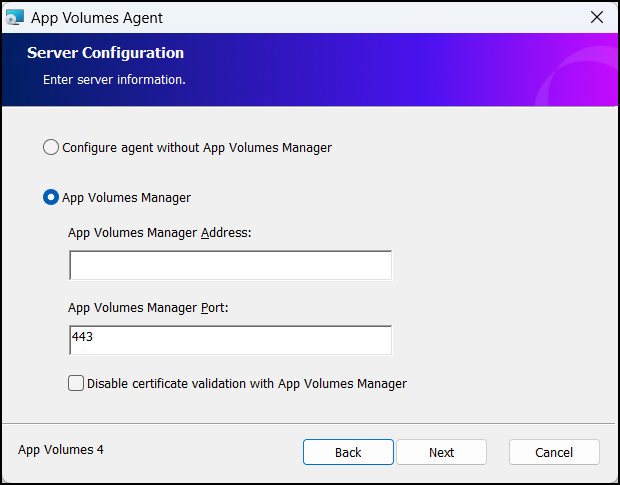Screen dimensions: 620x485
Task: Click the Server Configuration heading
Action: tap(106, 53)
